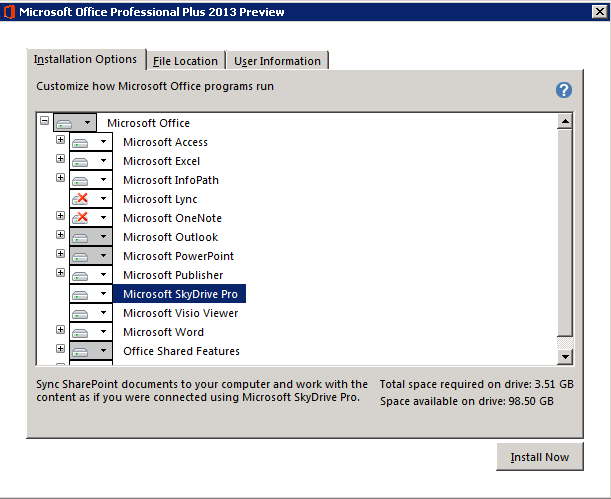Select the Microsoft Lync label
Screen dimensions: 611x499
[x=160, y=199]
